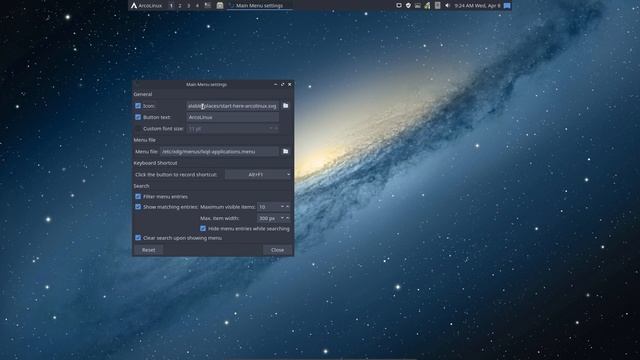Decrease maximum visible items with down arrow
Screen dimensions: 640x360
coord(282,207)
